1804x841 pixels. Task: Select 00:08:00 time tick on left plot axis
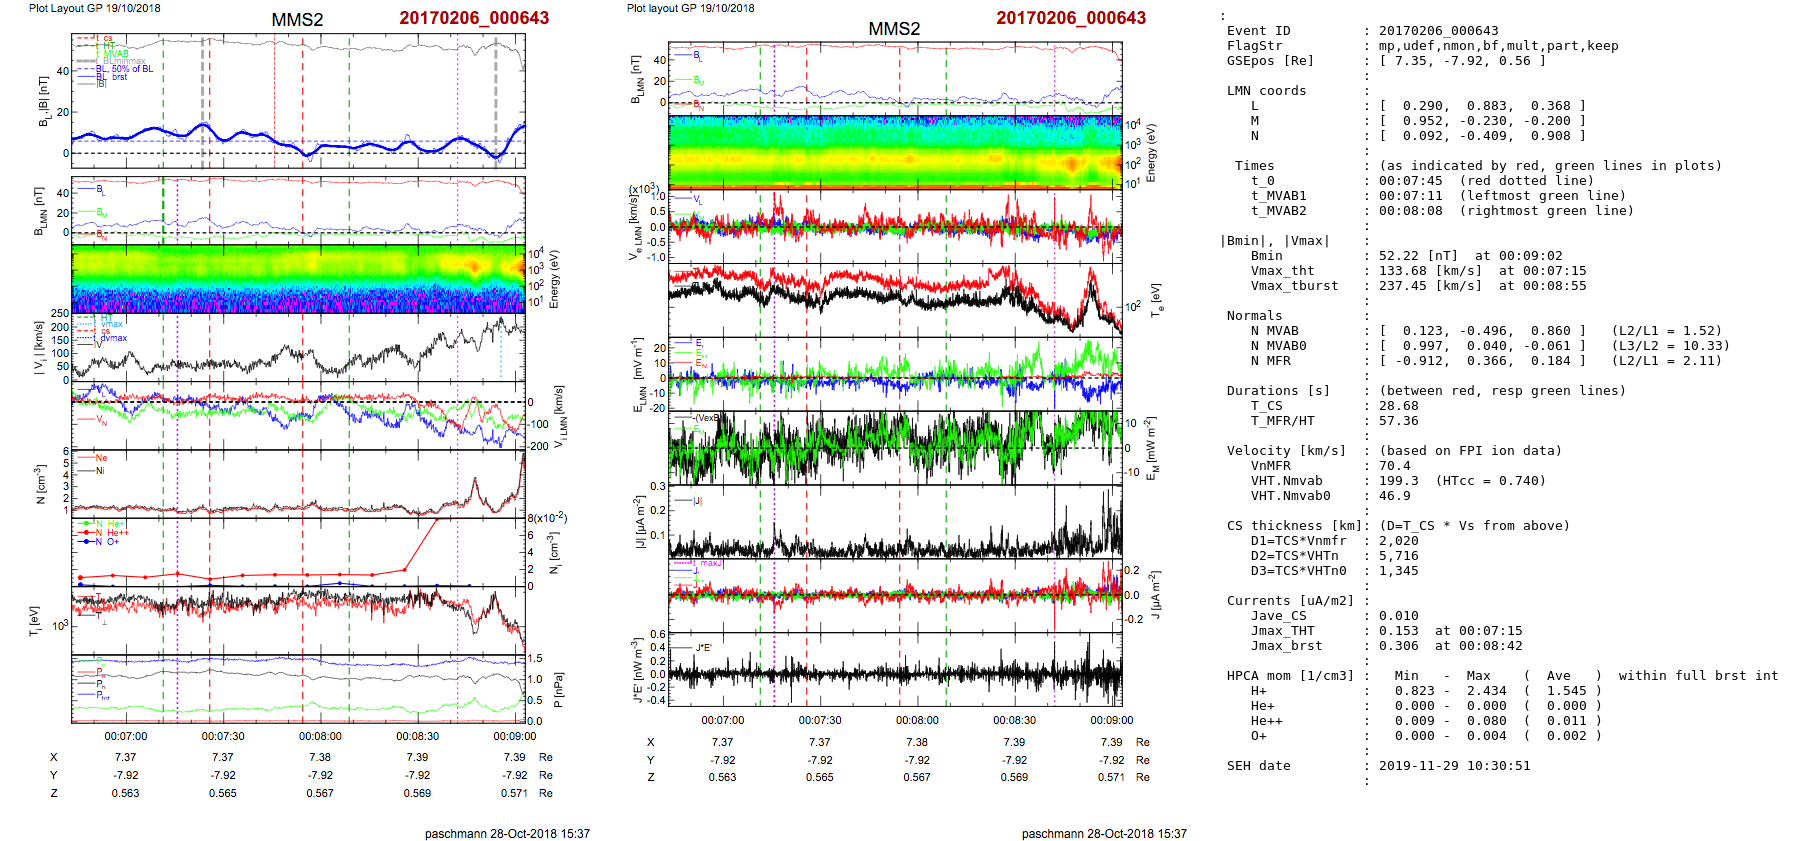(320, 737)
